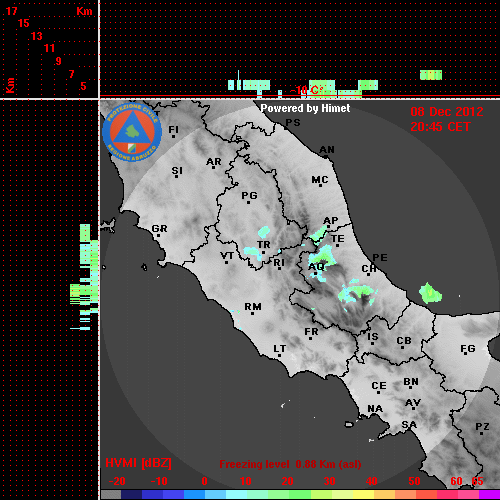
Task: Click the CB city label
Action: tap(404, 341)
